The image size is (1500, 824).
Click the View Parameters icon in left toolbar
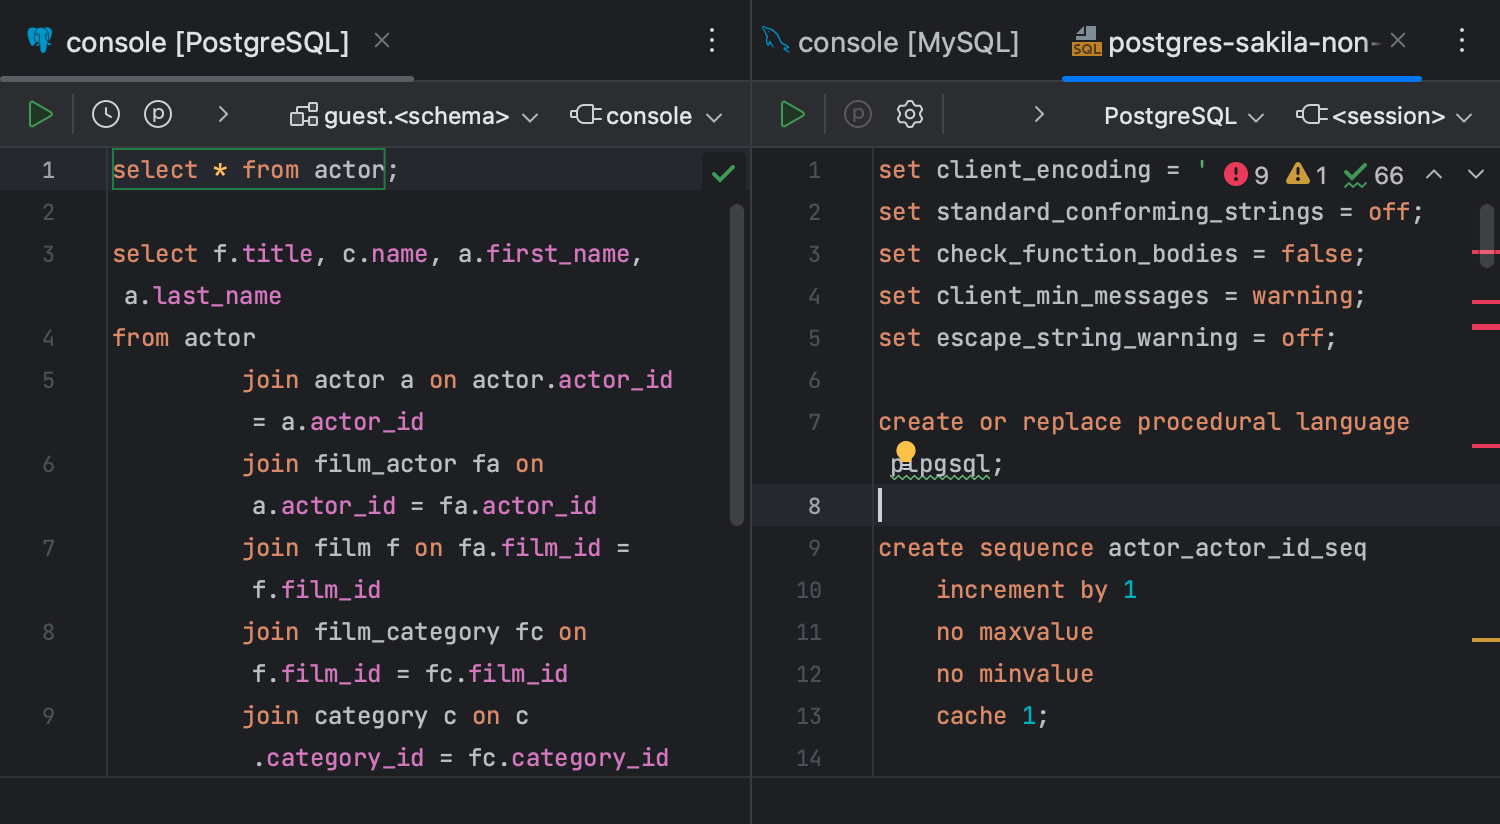click(x=158, y=114)
